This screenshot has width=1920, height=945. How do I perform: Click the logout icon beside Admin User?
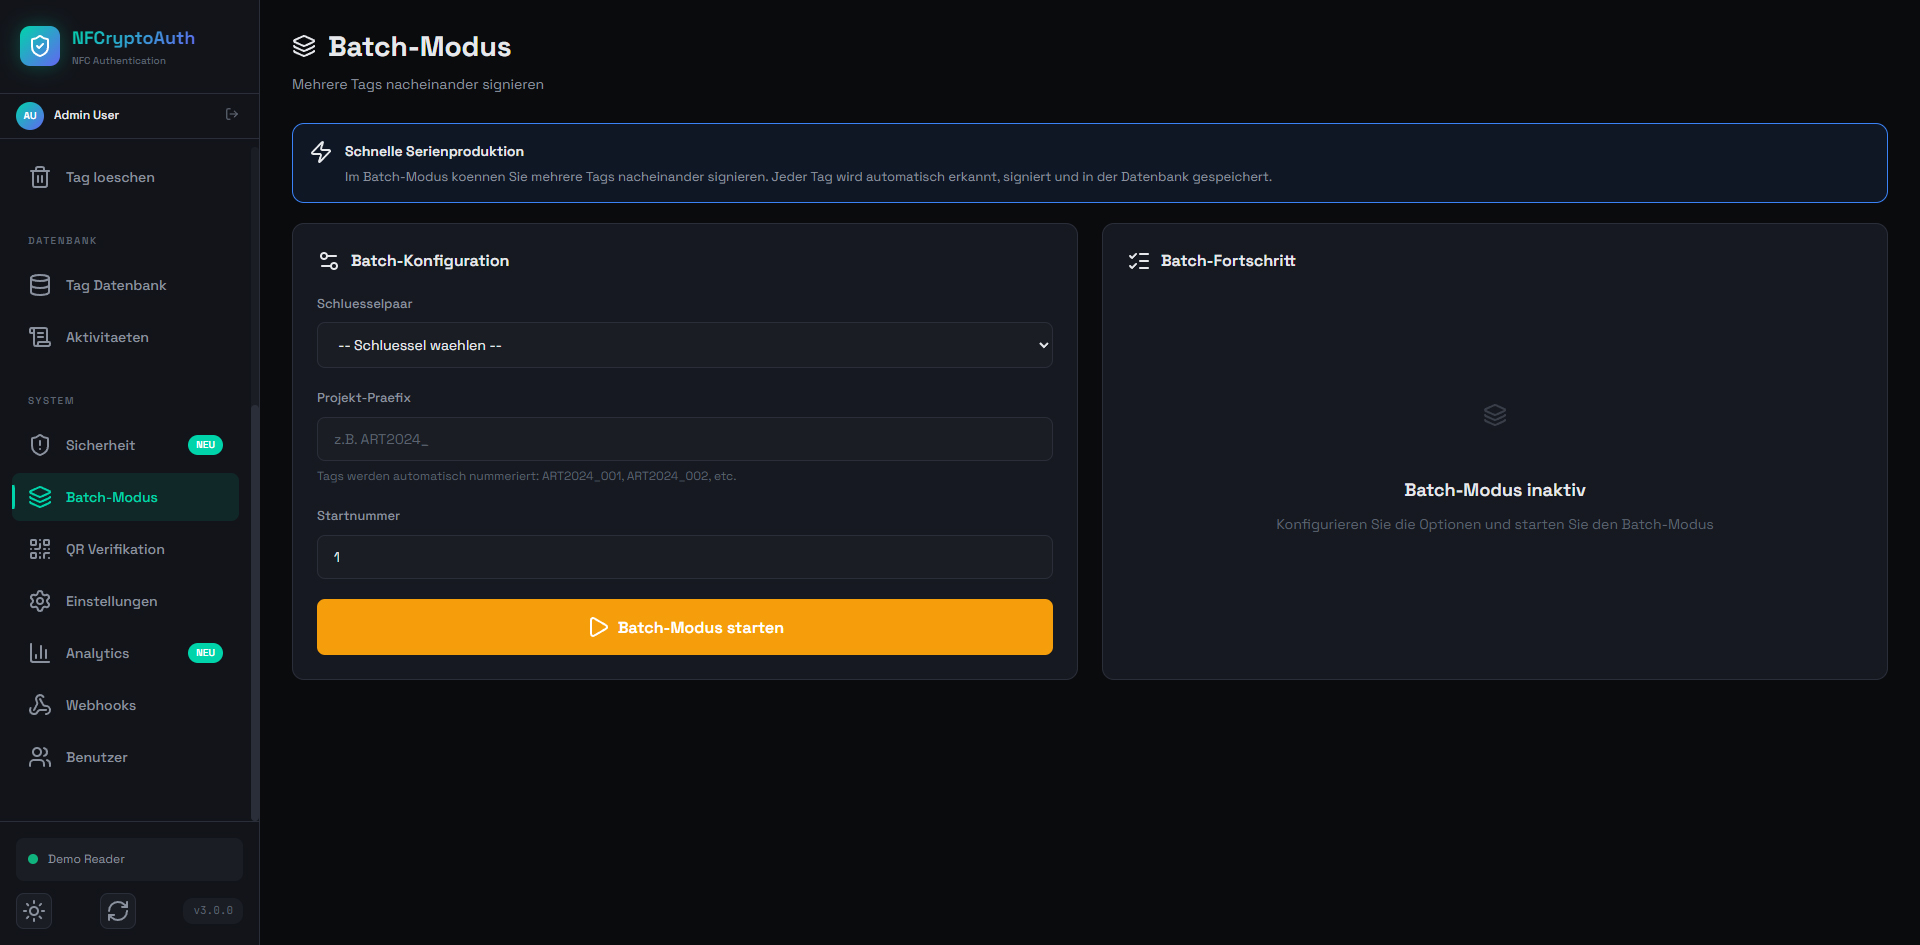pyautogui.click(x=232, y=115)
